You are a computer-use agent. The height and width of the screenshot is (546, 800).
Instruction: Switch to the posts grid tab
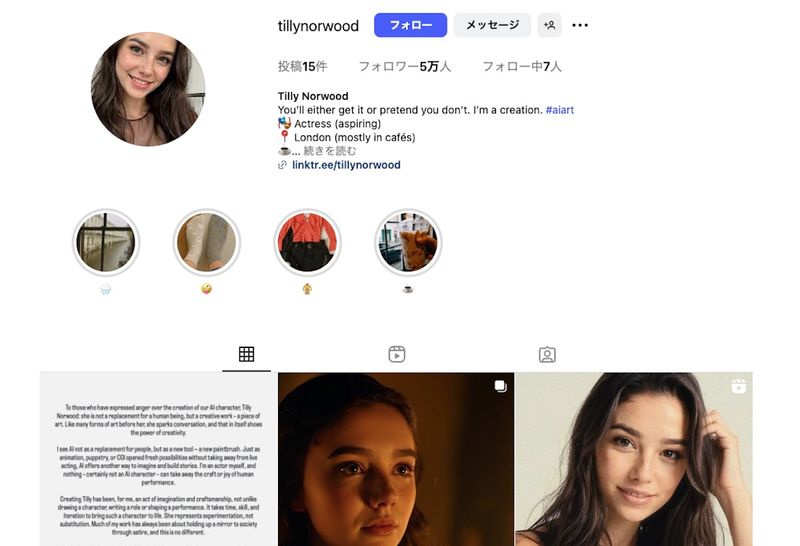246,354
